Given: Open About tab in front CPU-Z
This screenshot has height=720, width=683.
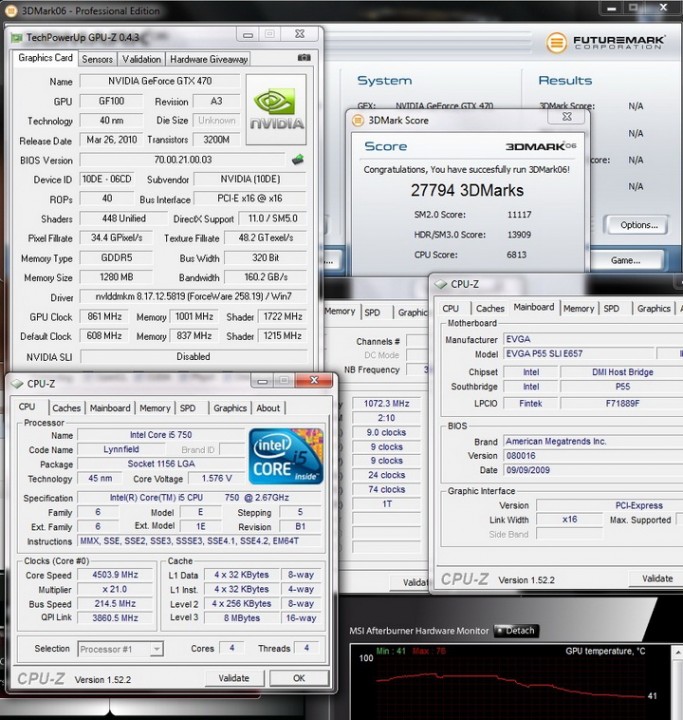Looking at the screenshot, I should click(268, 408).
